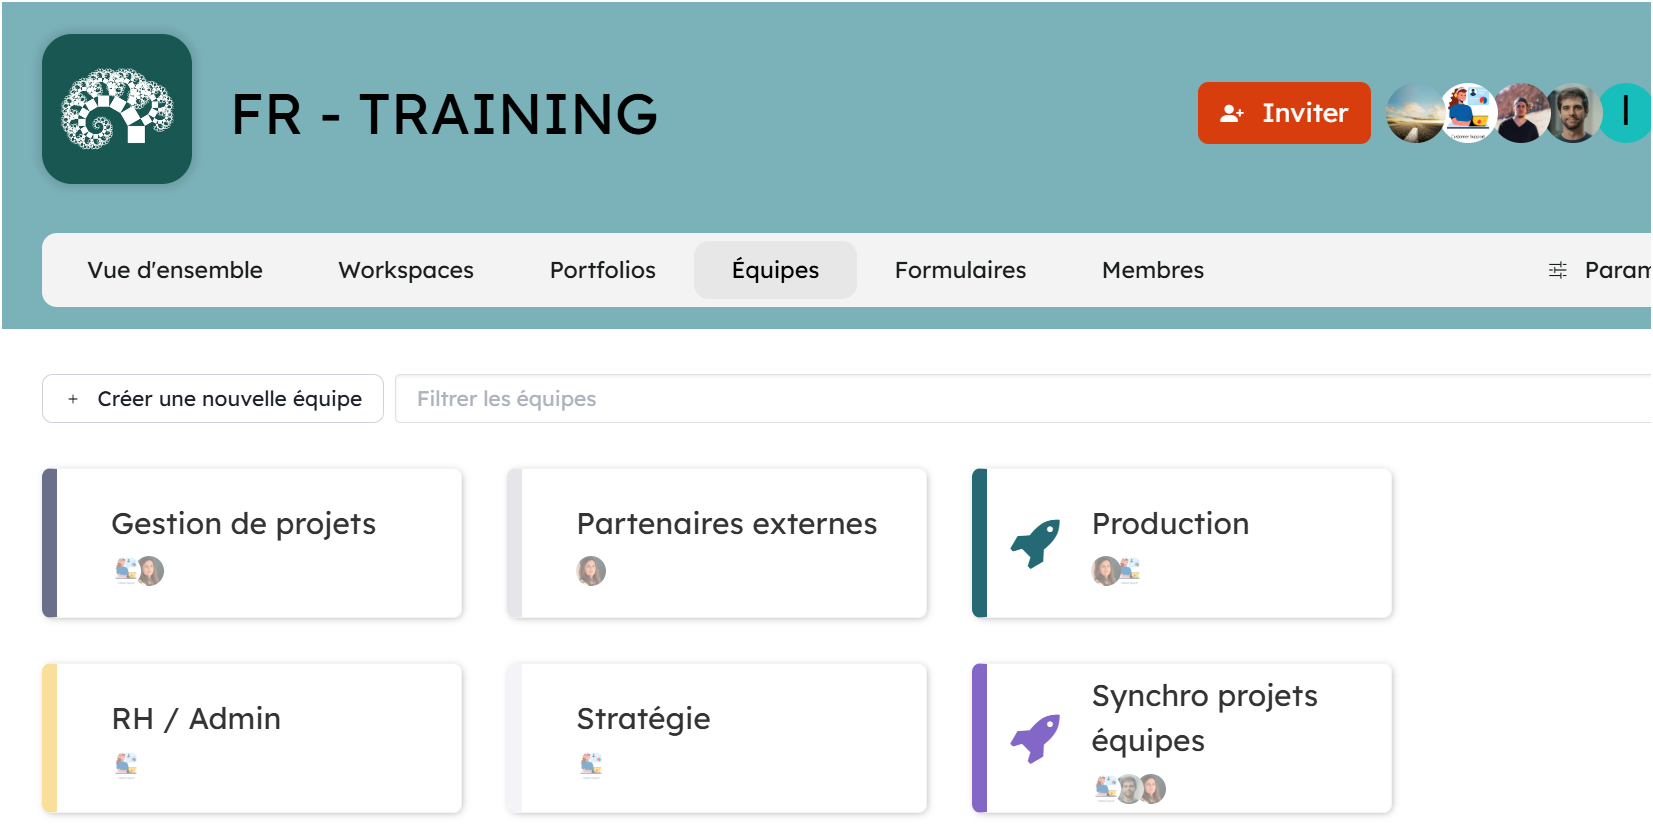
Task: Click the FR - TRAINING fractal logo
Action: (117, 109)
